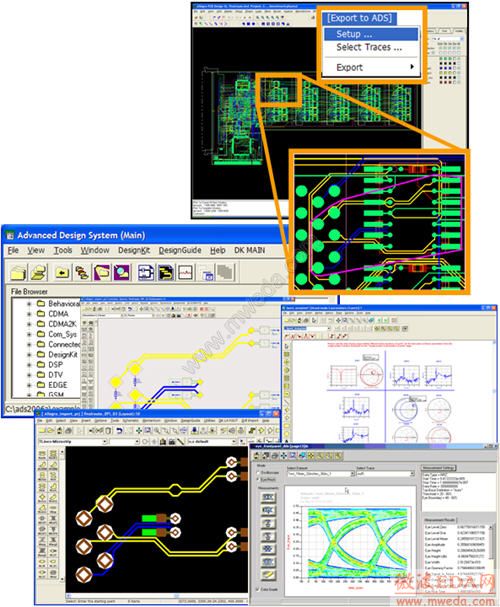
Task: Click small blue window icon in ADS Main toolbar
Action: (x=208, y=274)
